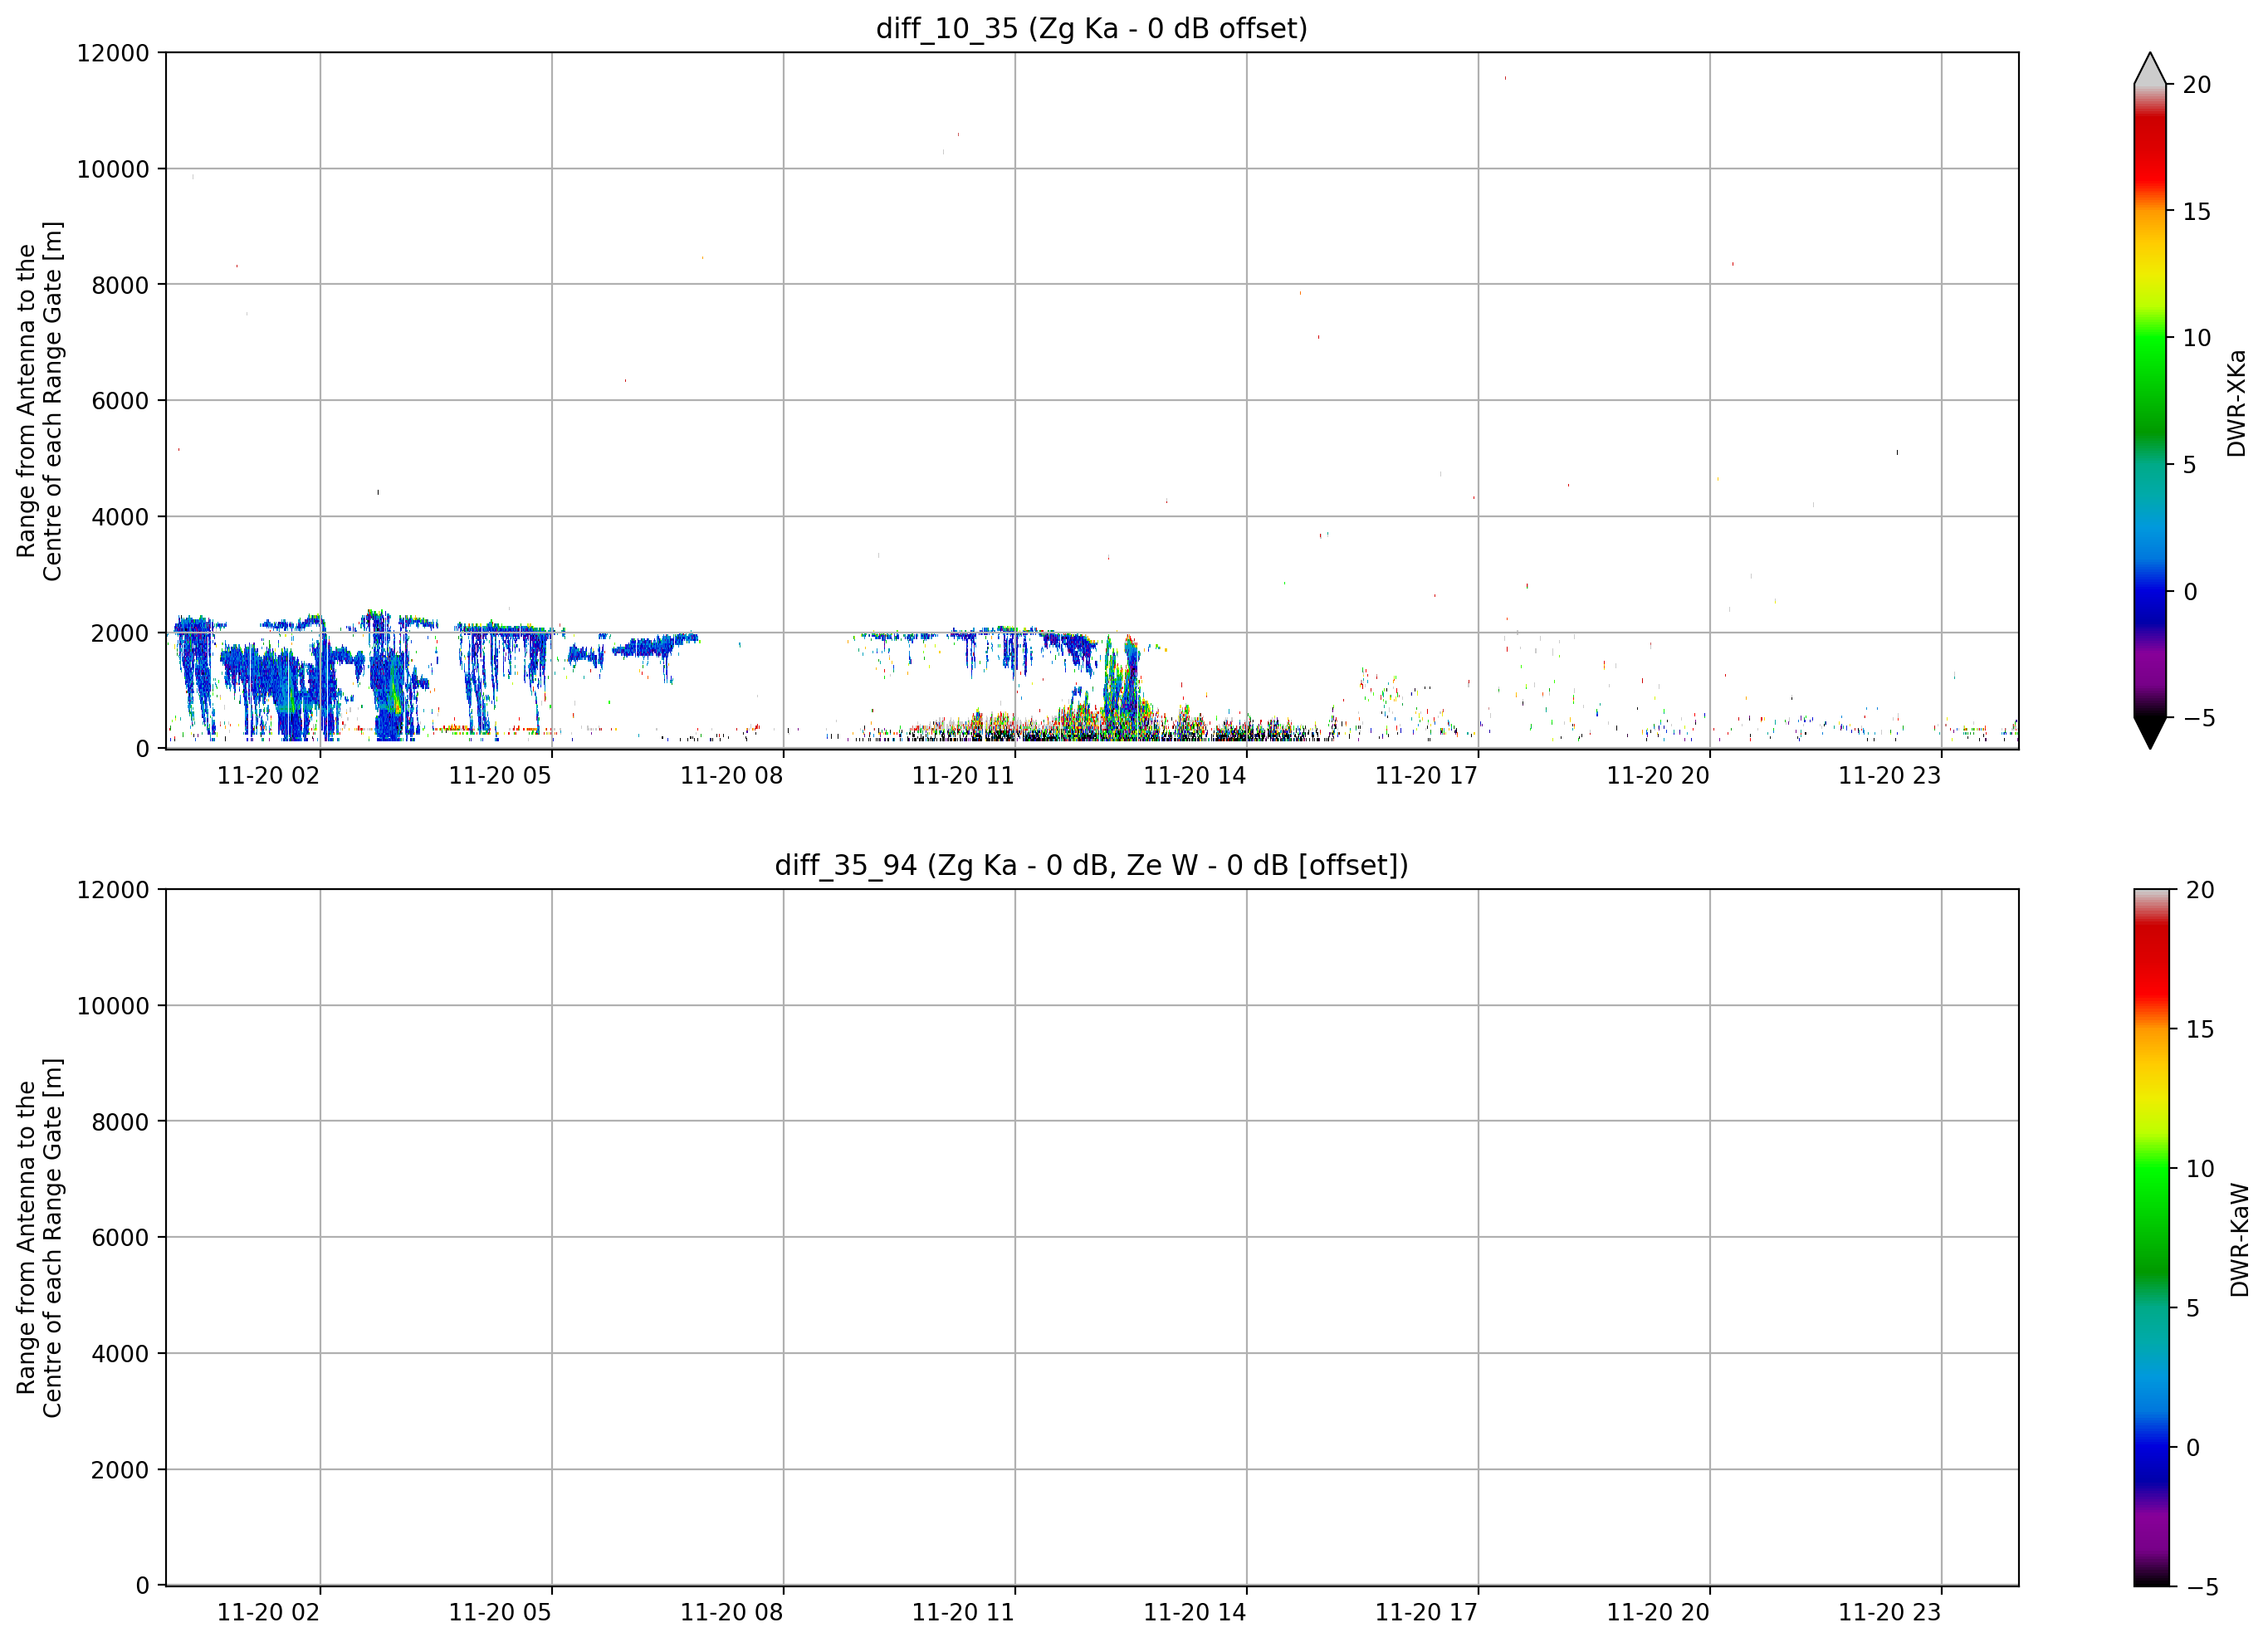
Task: Click the '11-20 11' tick label on top plot
Action: [963, 776]
